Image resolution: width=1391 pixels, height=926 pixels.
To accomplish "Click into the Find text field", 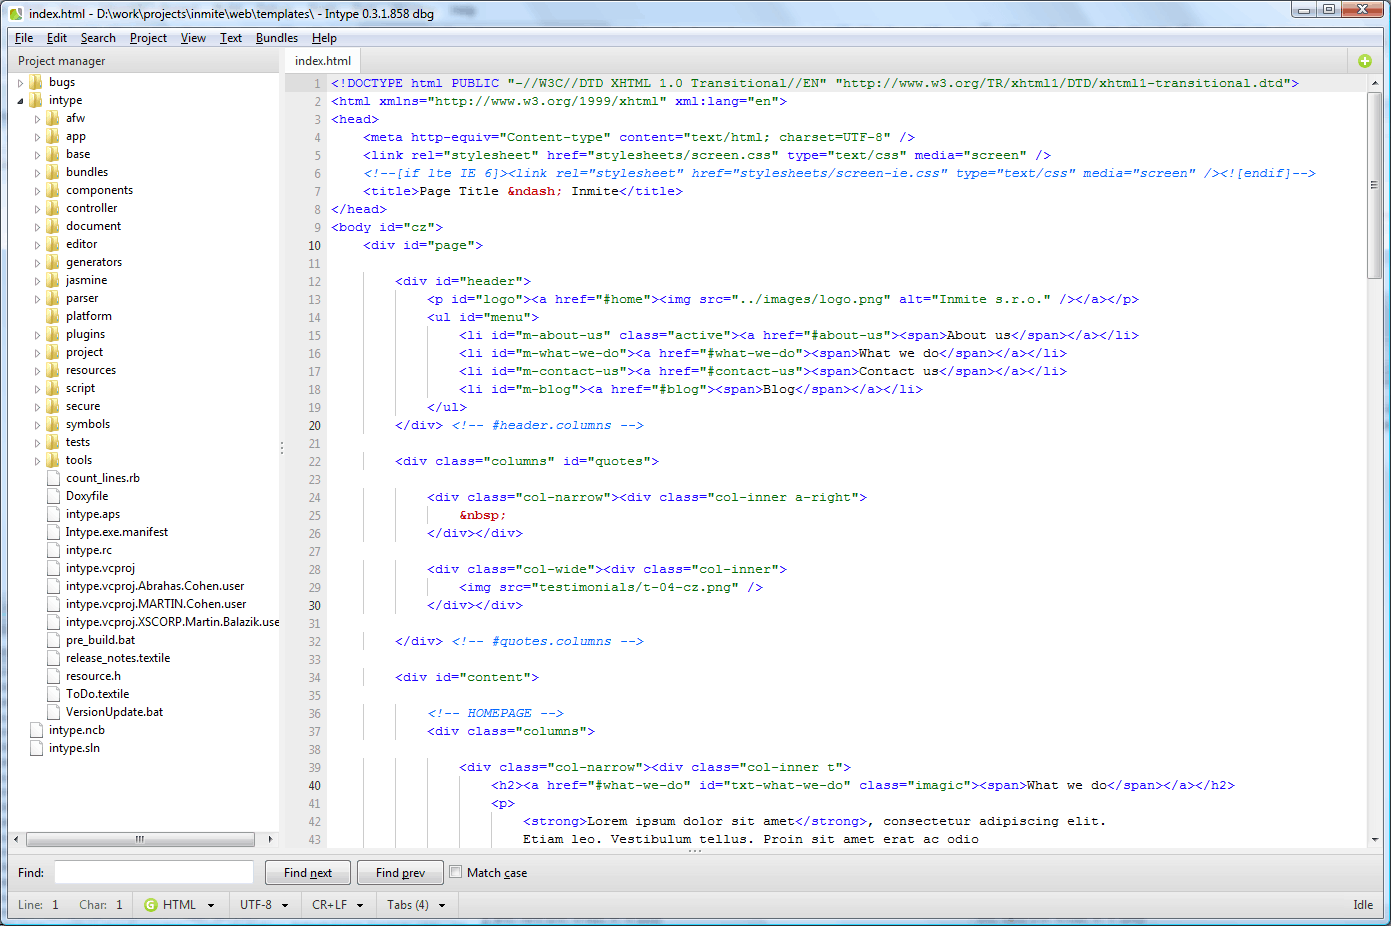I will pos(154,873).
